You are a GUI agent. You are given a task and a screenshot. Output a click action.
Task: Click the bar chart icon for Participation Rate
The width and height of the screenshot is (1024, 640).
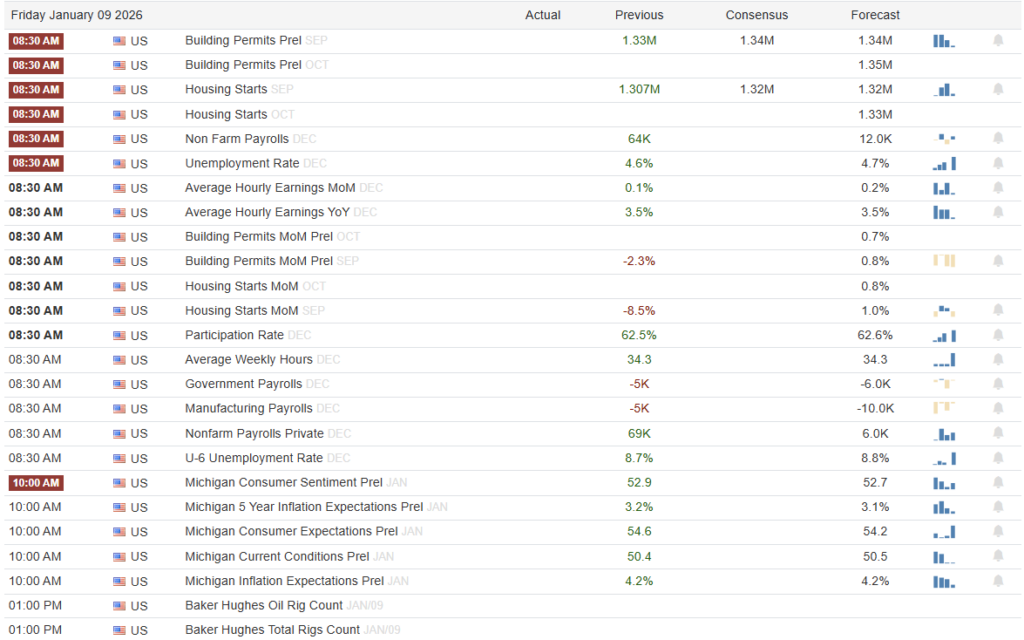click(944, 335)
